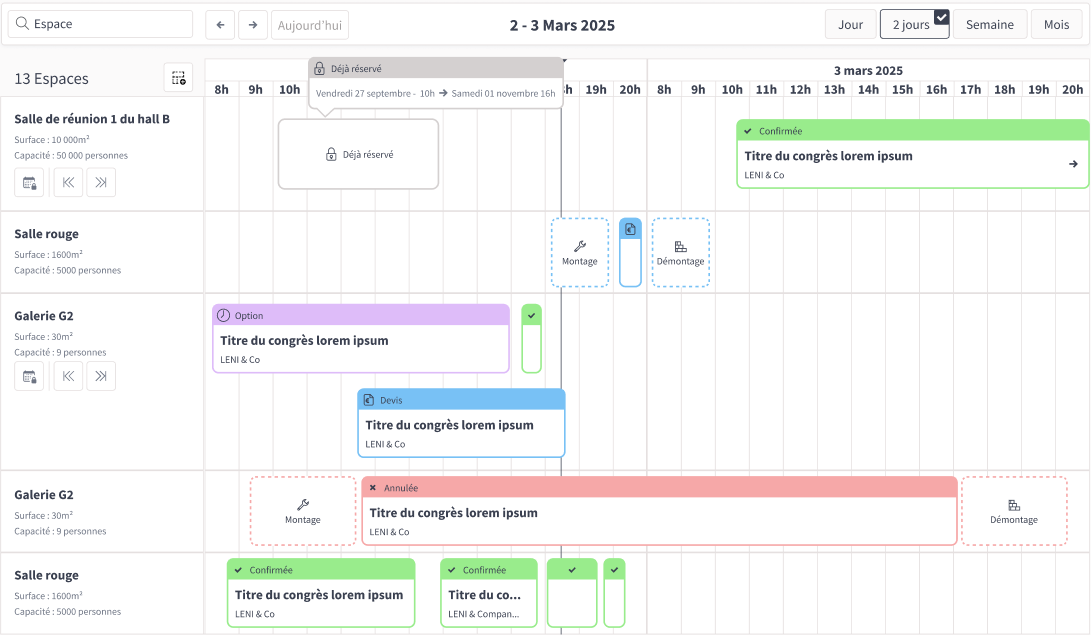
Task: Click the Déjà réservé block in the timeline
Action: click(358, 154)
